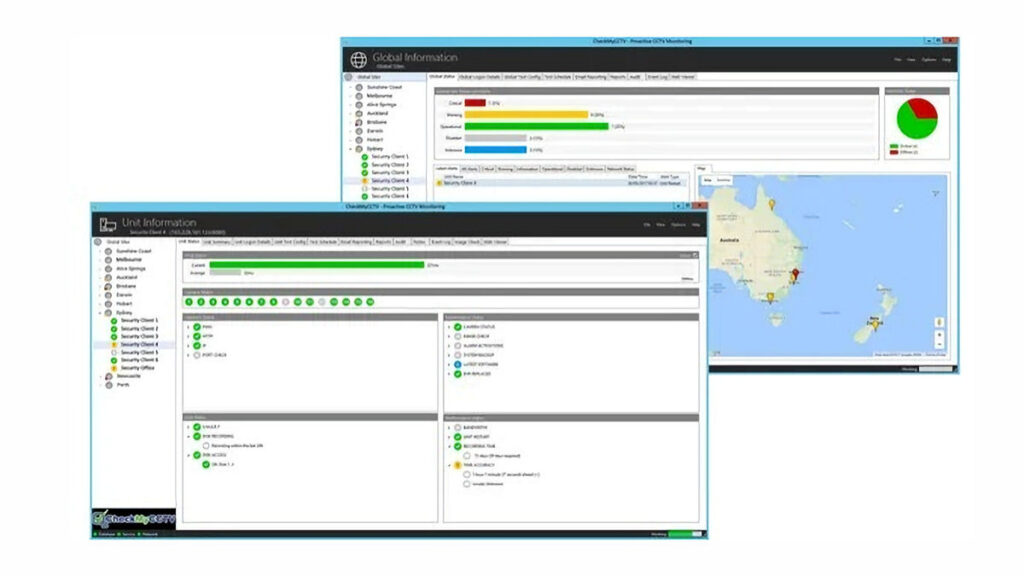Select Security Client 4 in front window tree
Image resolution: width=1024 pixels, height=576 pixels.
pos(138,344)
